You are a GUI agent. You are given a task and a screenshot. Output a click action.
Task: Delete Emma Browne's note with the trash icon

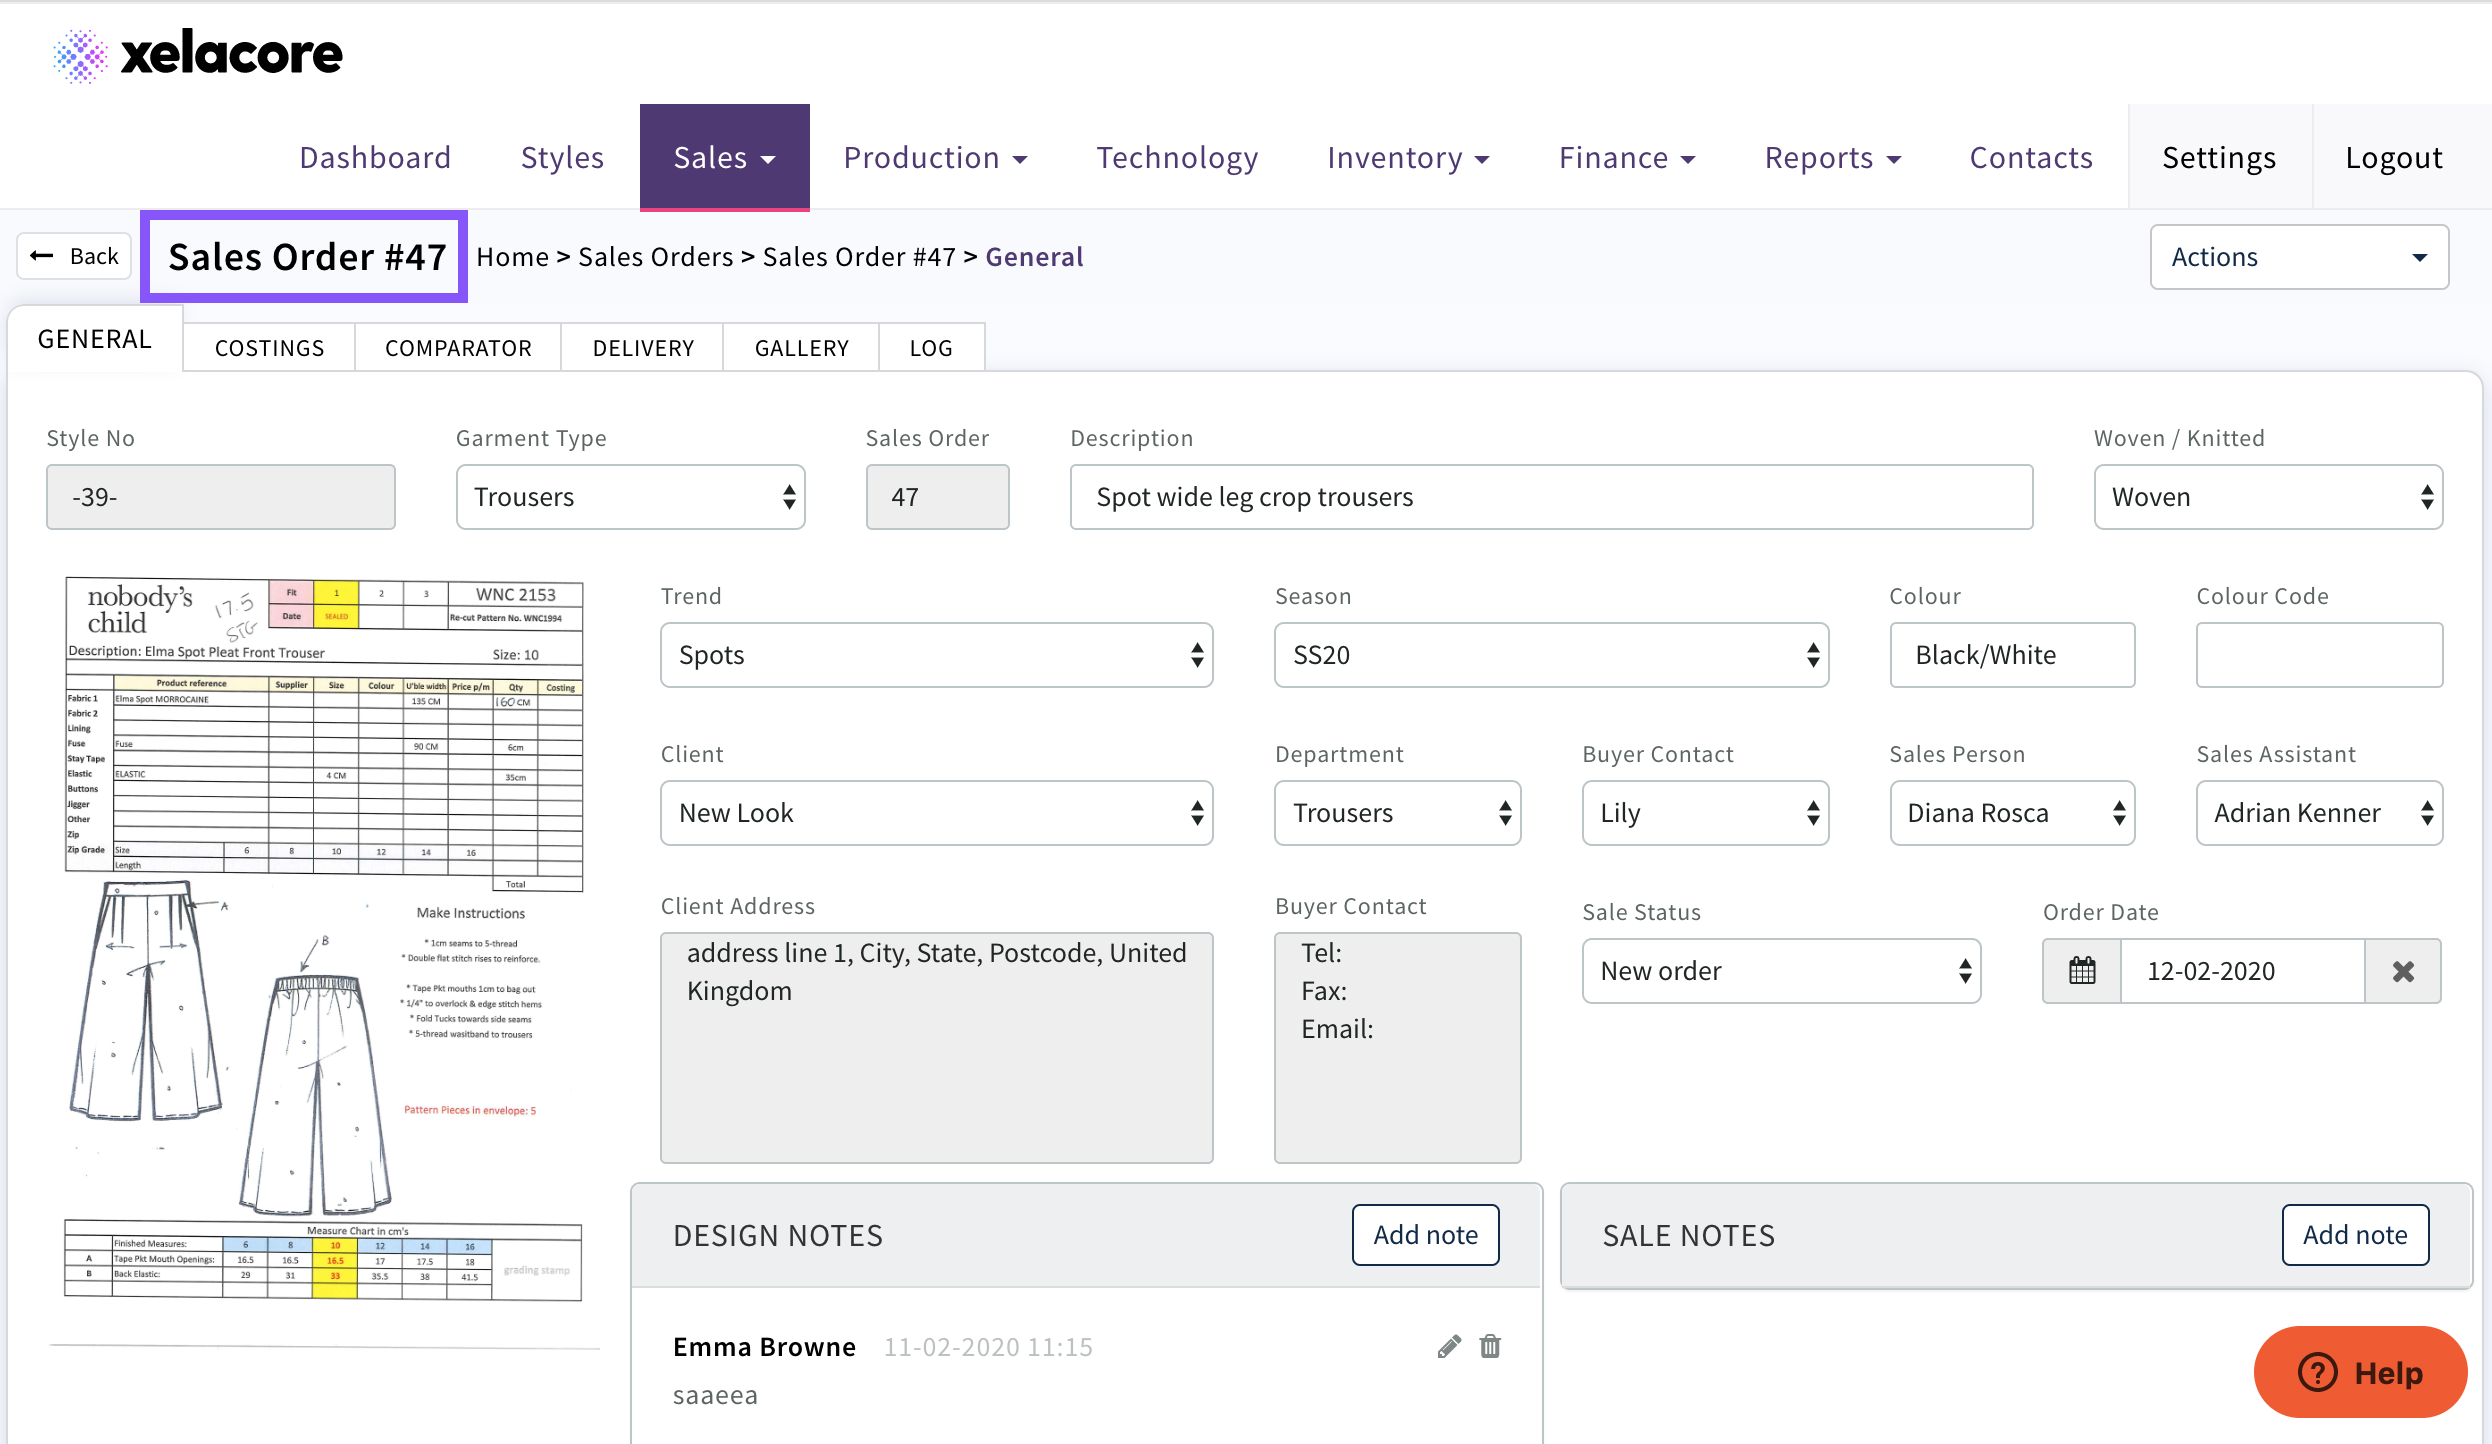click(x=1490, y=1346)
